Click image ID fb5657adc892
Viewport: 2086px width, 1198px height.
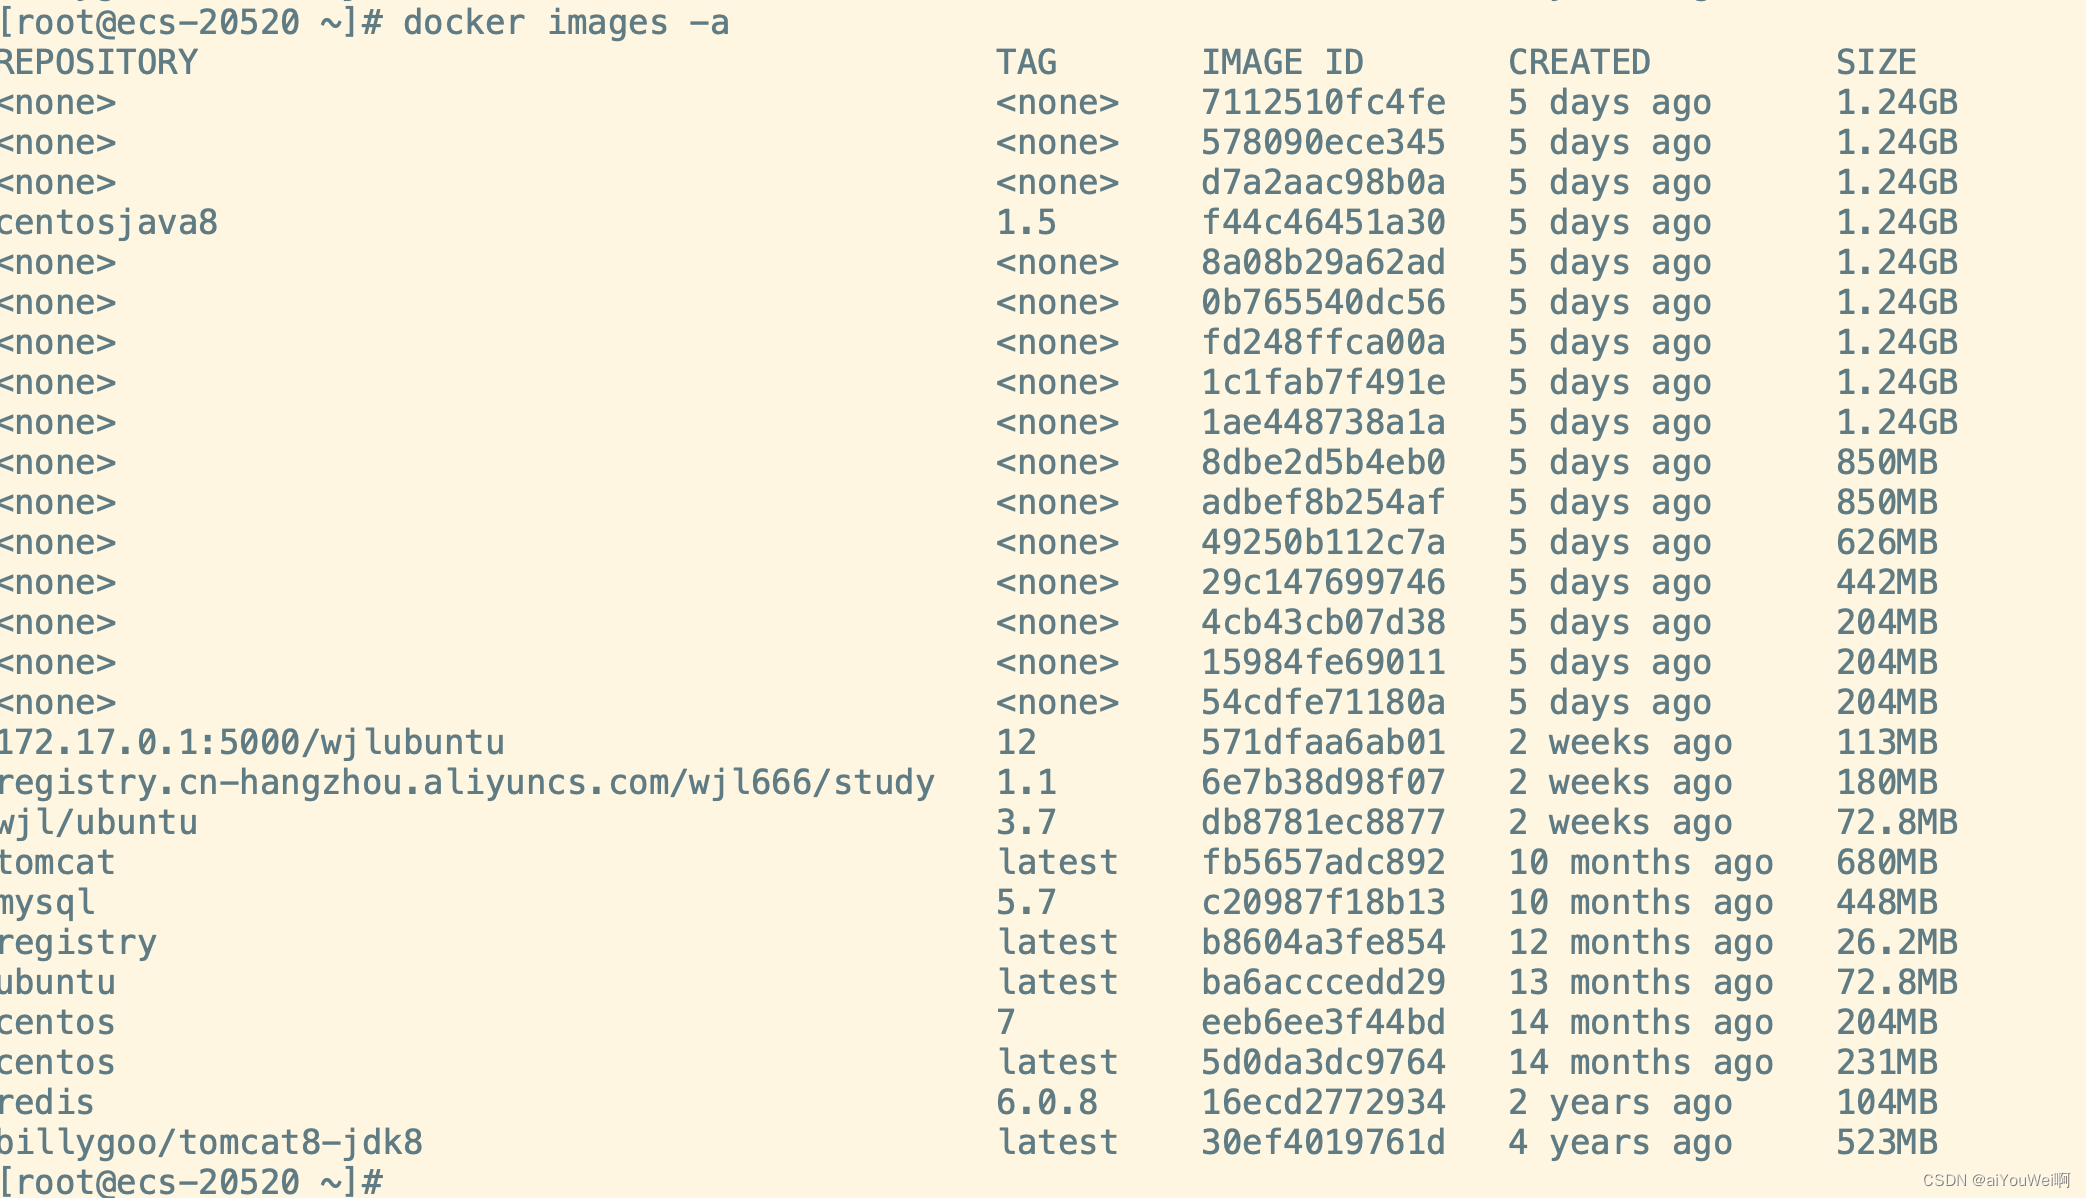(1323, 862)
